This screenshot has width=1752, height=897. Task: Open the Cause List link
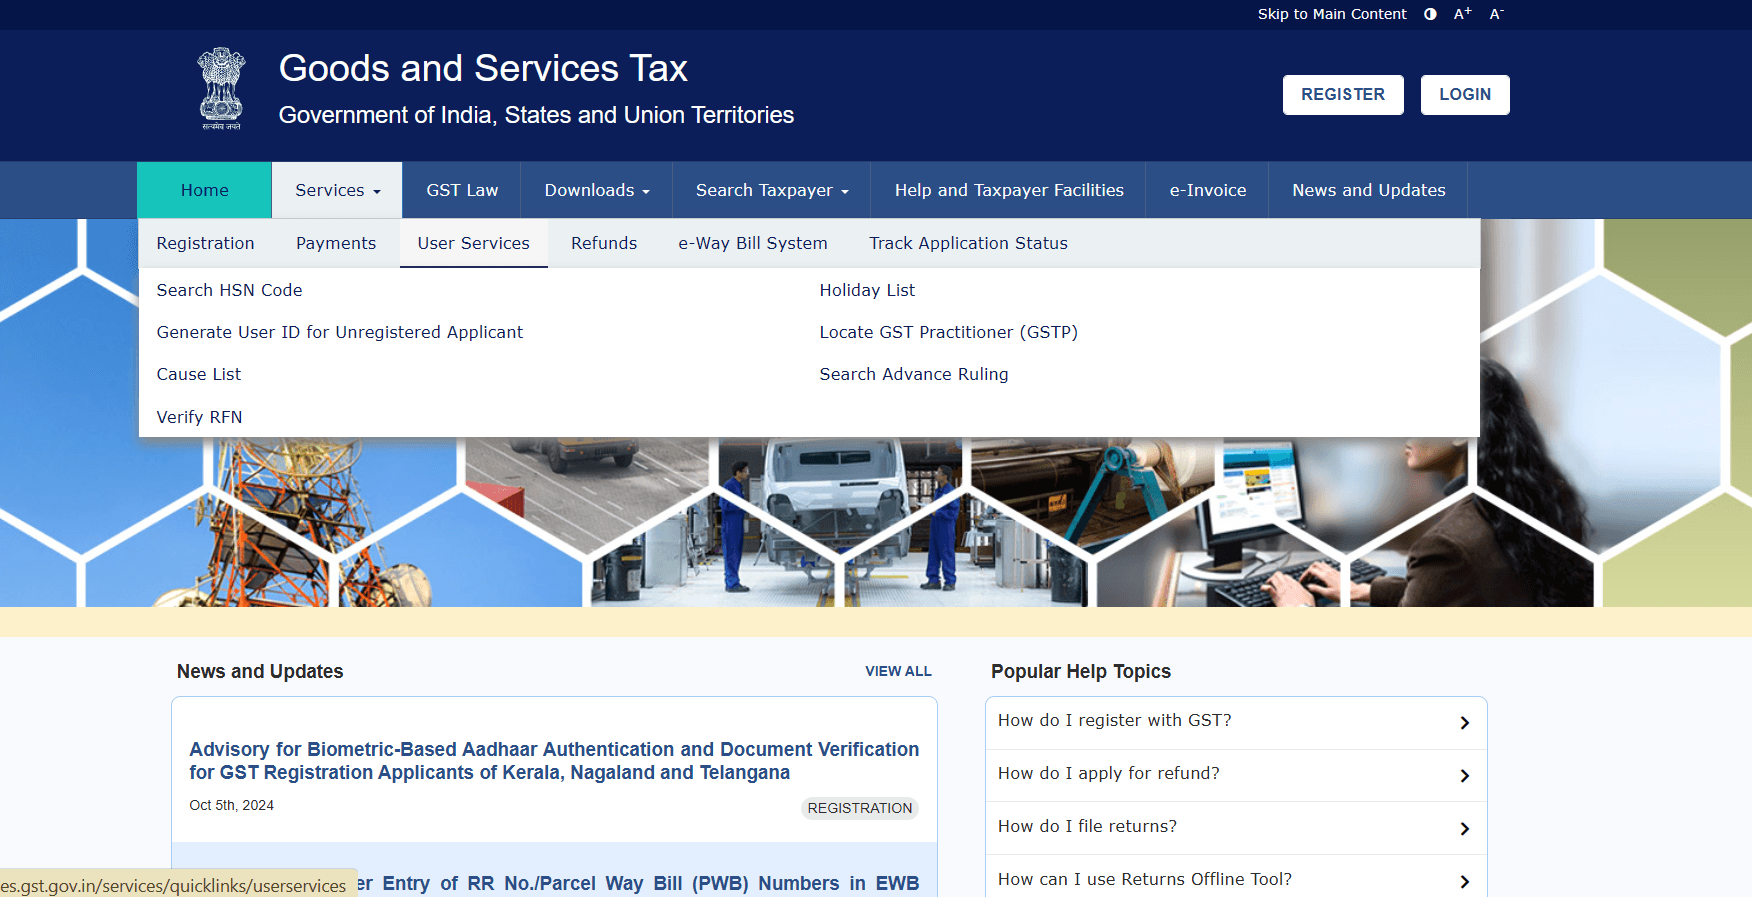[199, 374]
